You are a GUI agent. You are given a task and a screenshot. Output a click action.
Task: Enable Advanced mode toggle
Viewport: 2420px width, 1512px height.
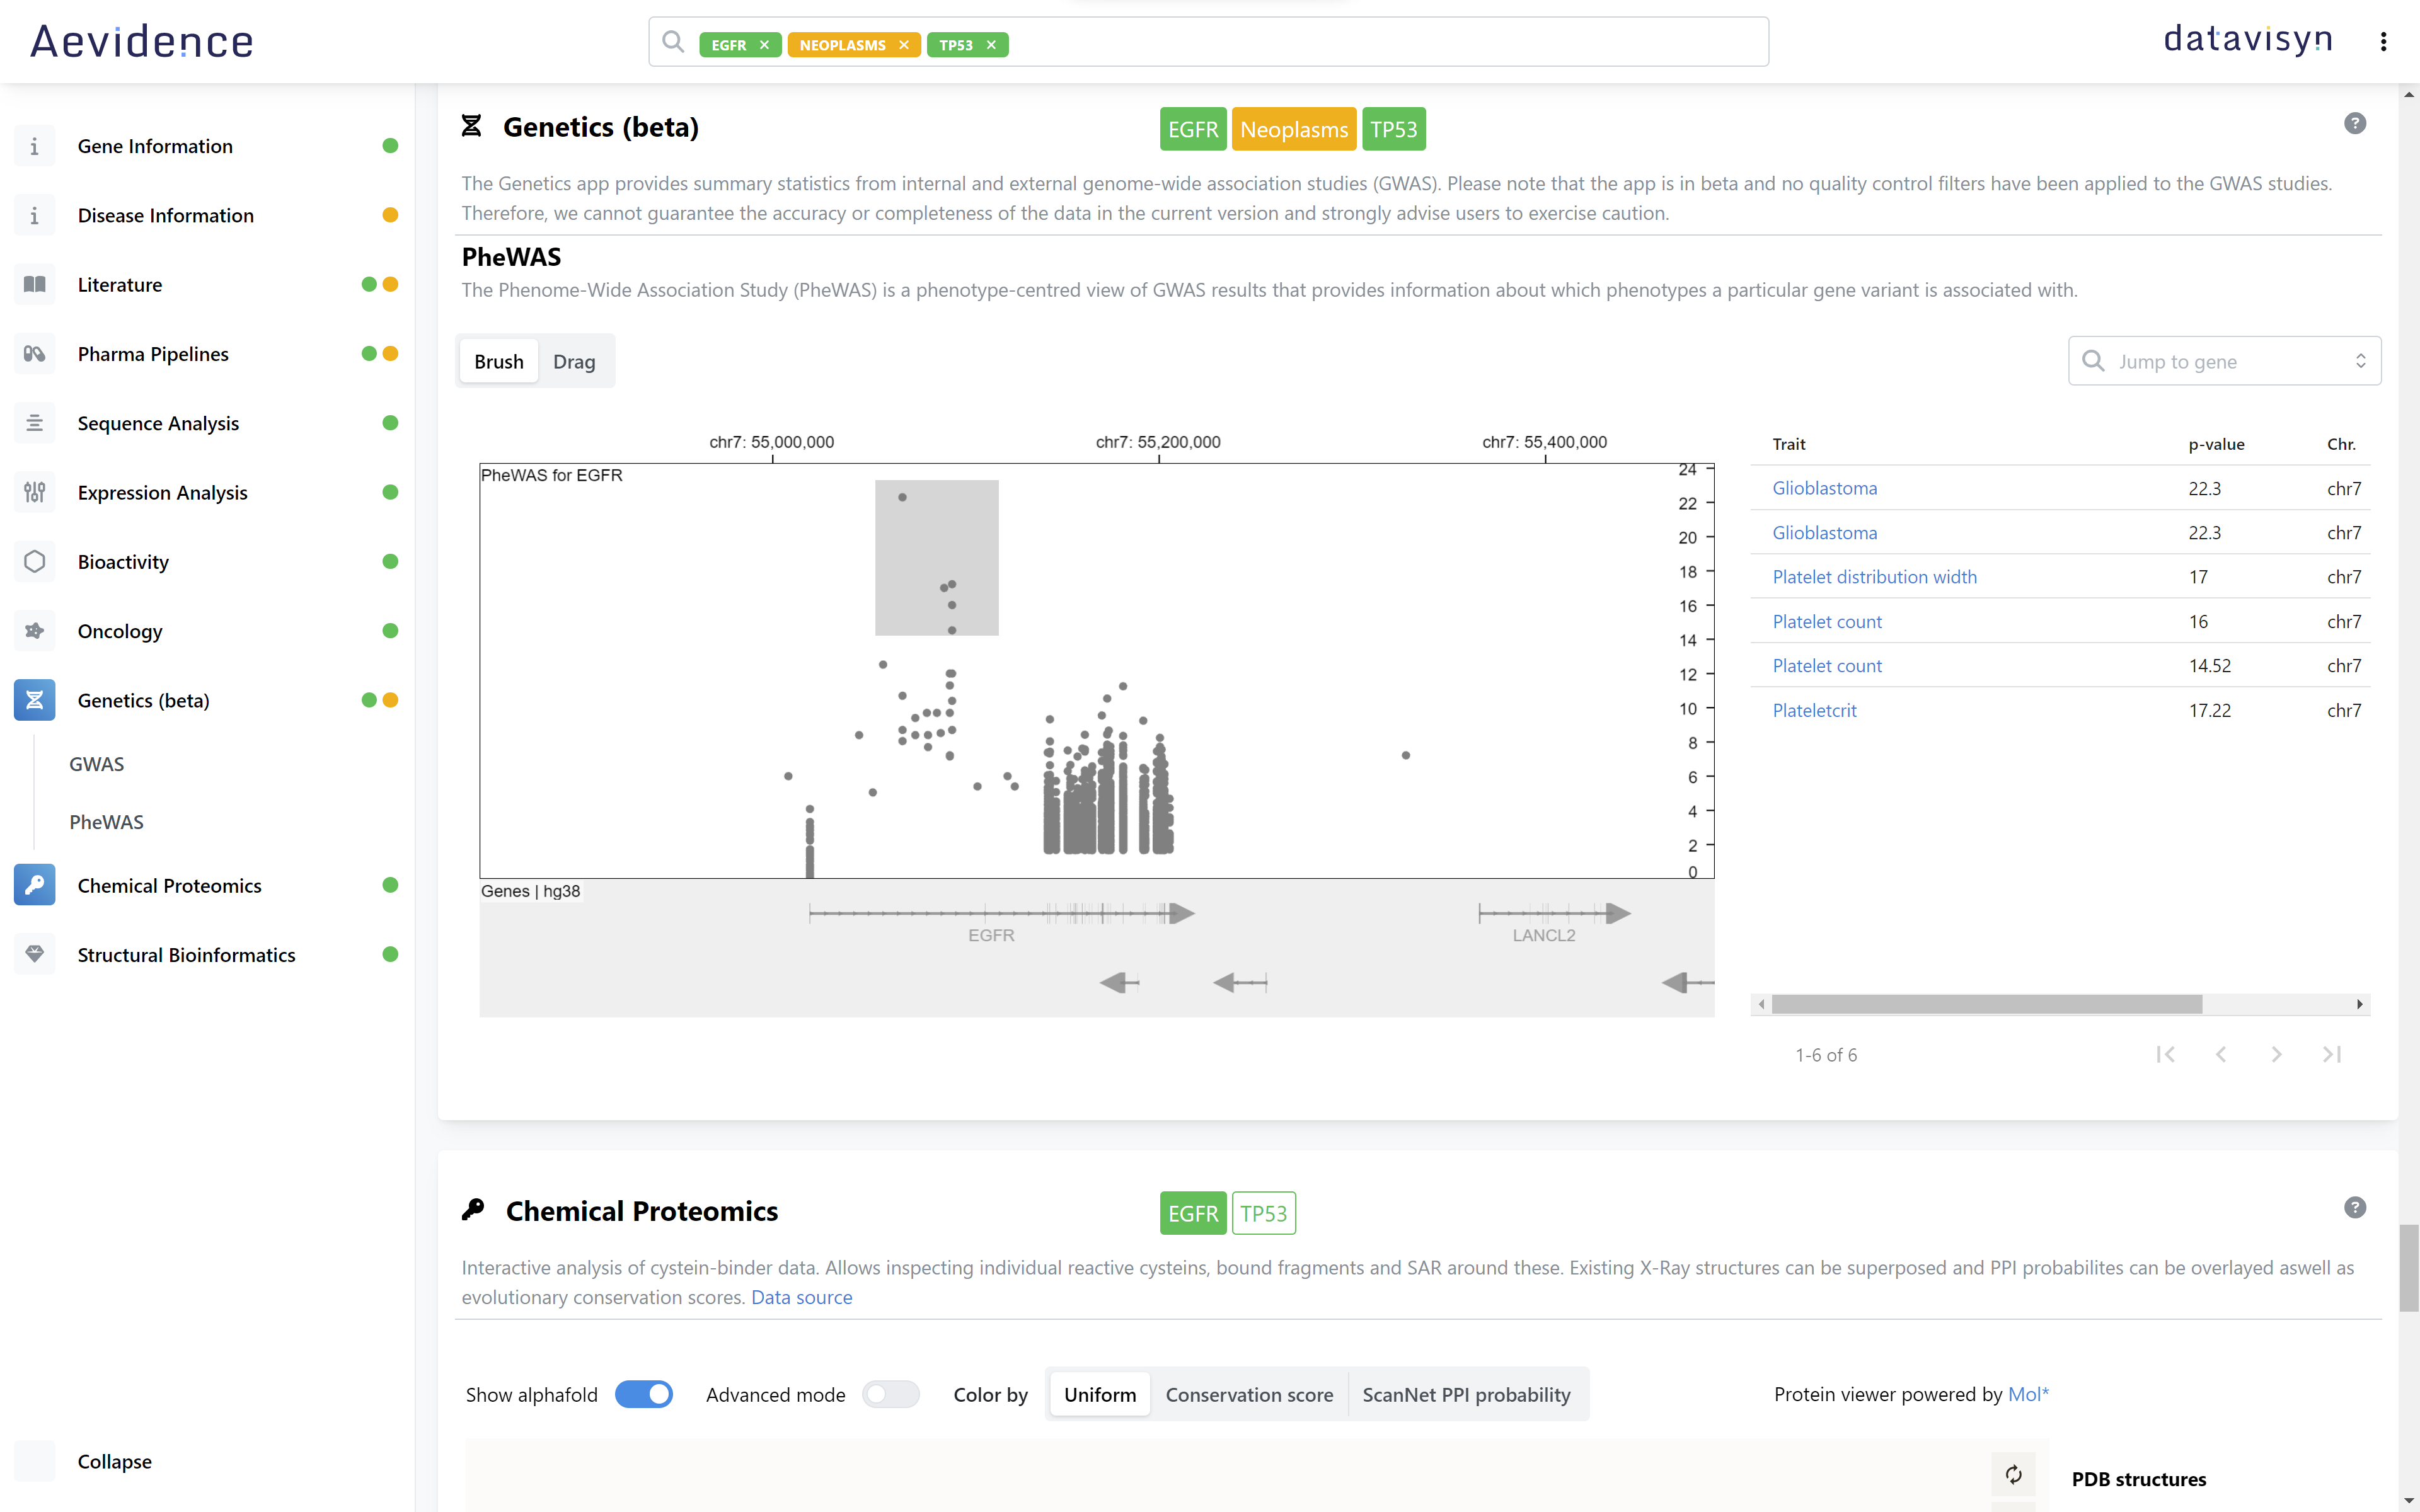point(889,1394)
